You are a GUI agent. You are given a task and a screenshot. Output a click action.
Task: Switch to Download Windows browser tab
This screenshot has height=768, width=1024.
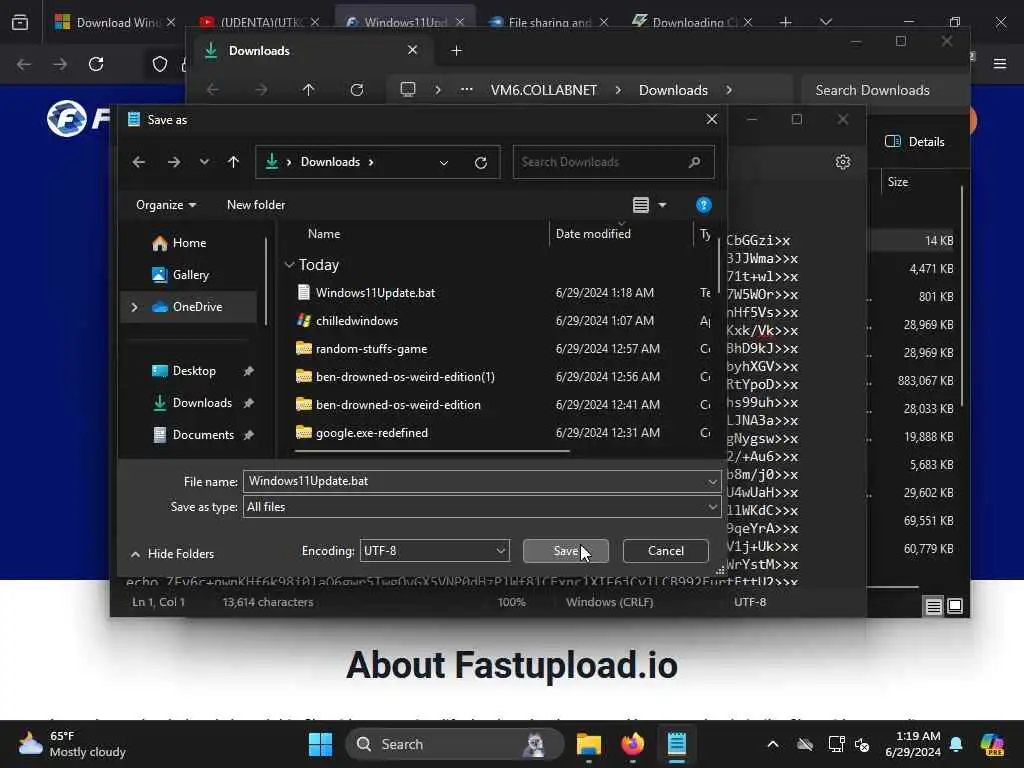pyautogui.click(x=116, y=22)
